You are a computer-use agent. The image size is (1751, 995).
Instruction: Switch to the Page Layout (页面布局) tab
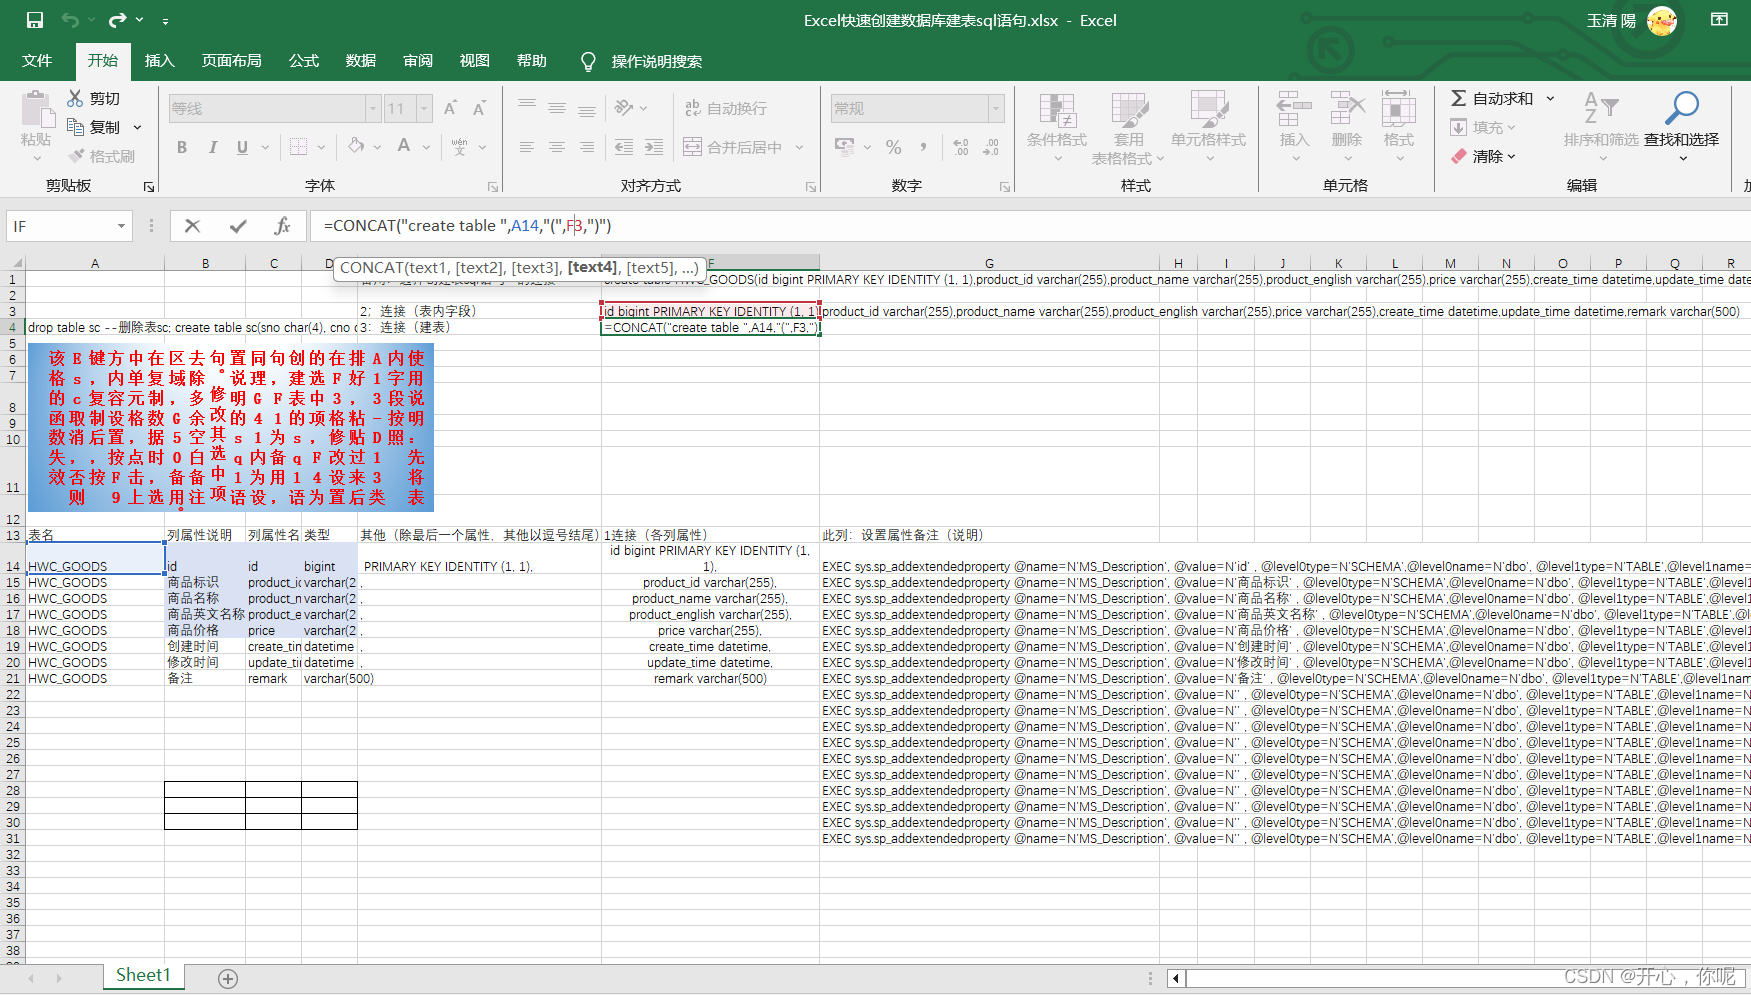232,61
